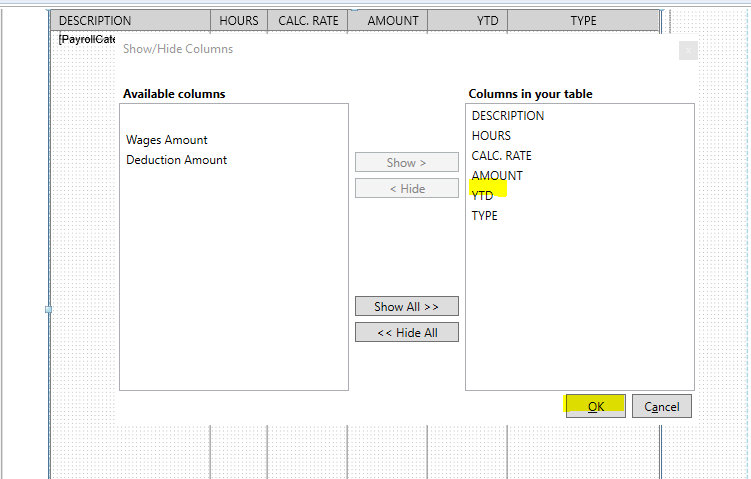The height and width of the screenshot is (479, 751).
Task: Select DESCRIPTION in Columns in your table
Action: click(508, 116)
